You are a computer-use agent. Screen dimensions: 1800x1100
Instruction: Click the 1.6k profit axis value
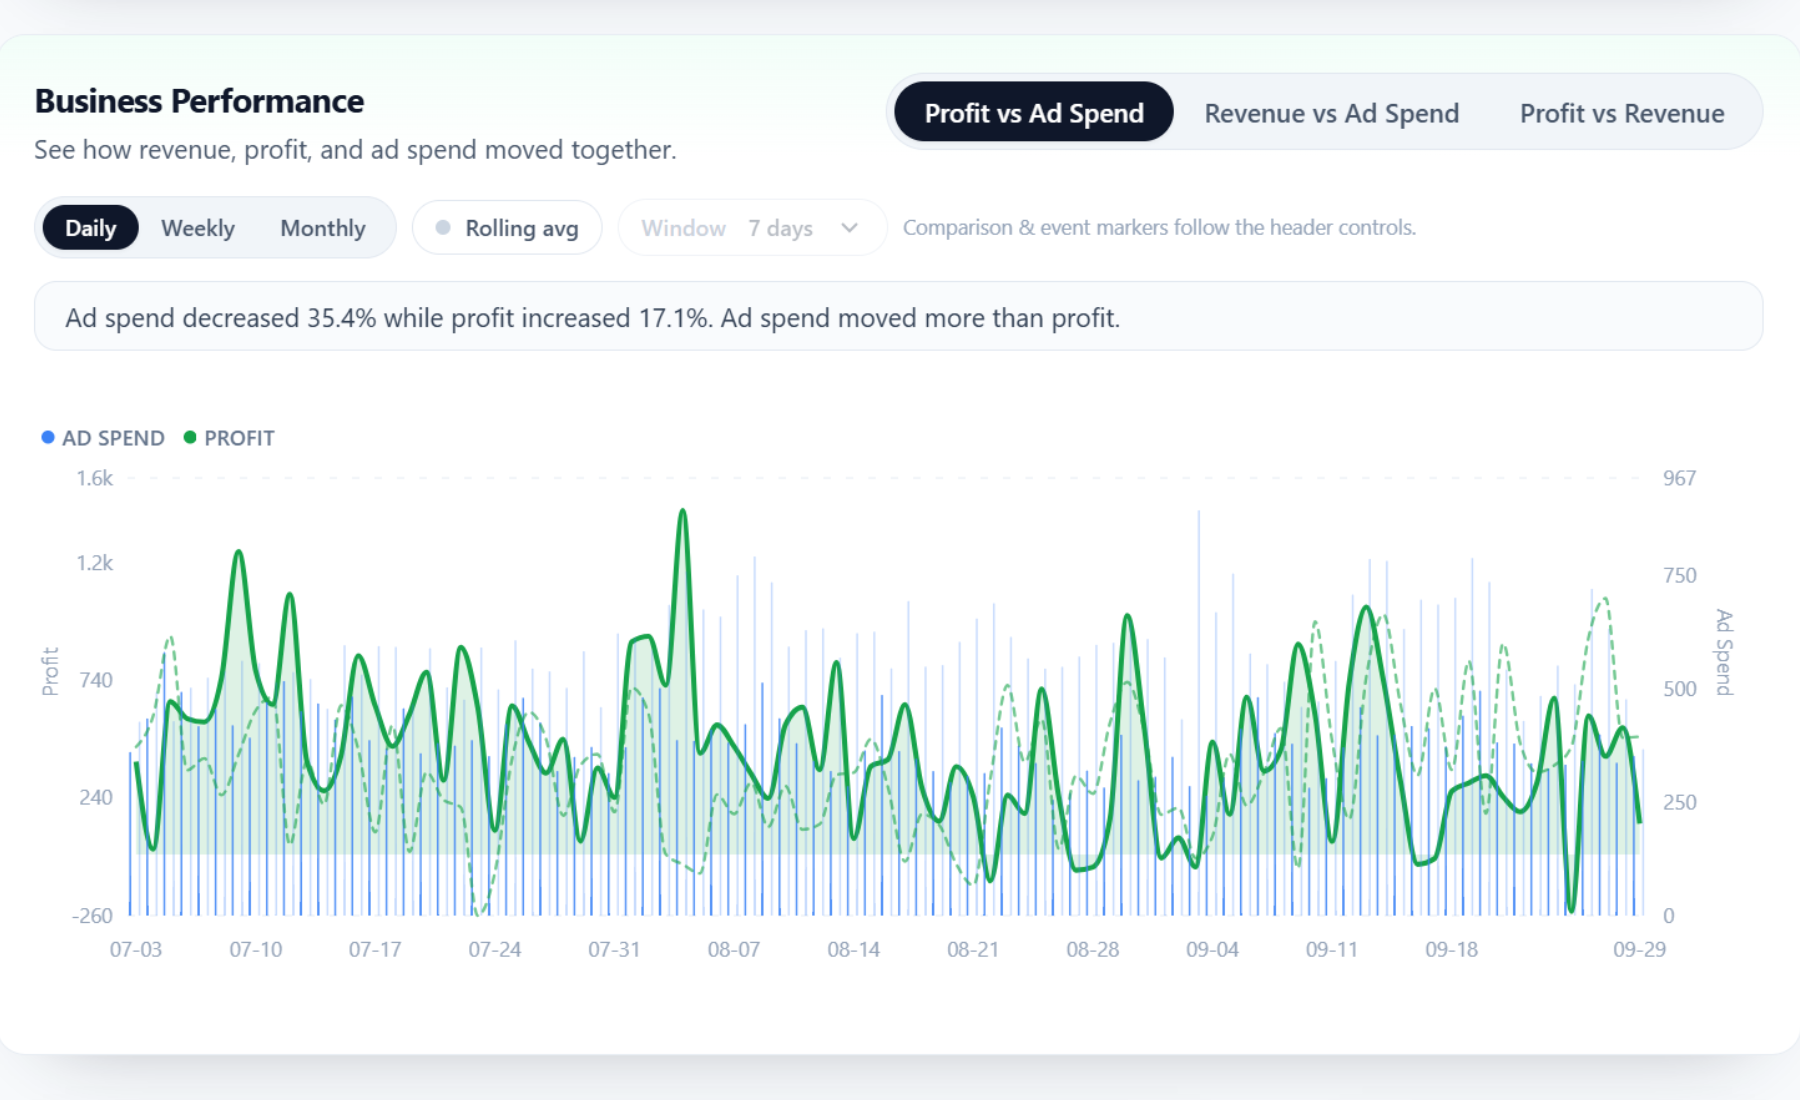point(95,478)
